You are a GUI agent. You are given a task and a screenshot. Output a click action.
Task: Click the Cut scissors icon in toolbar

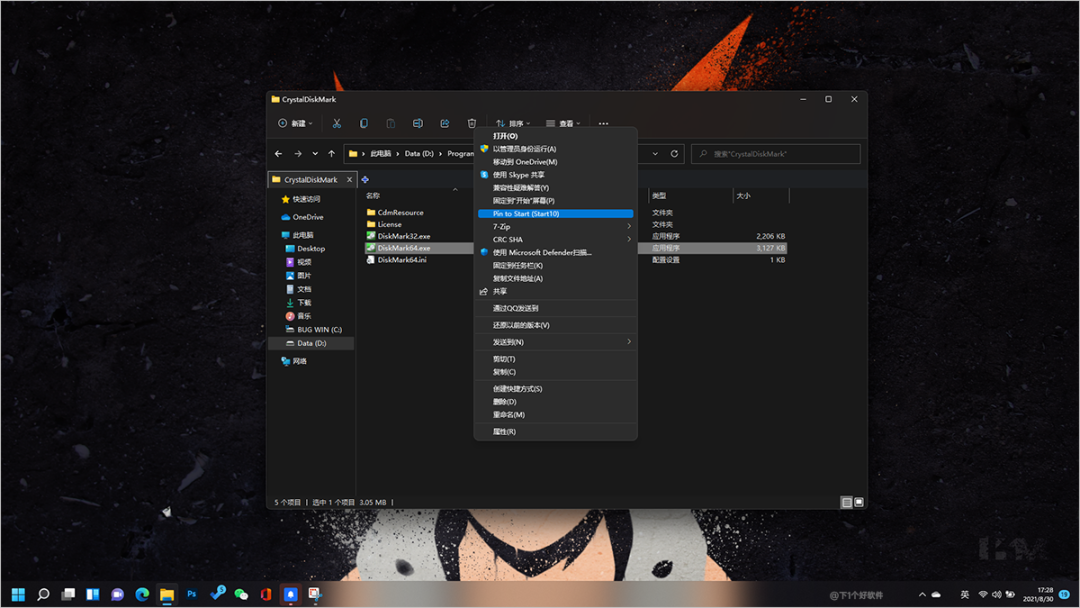coord(337,124)
